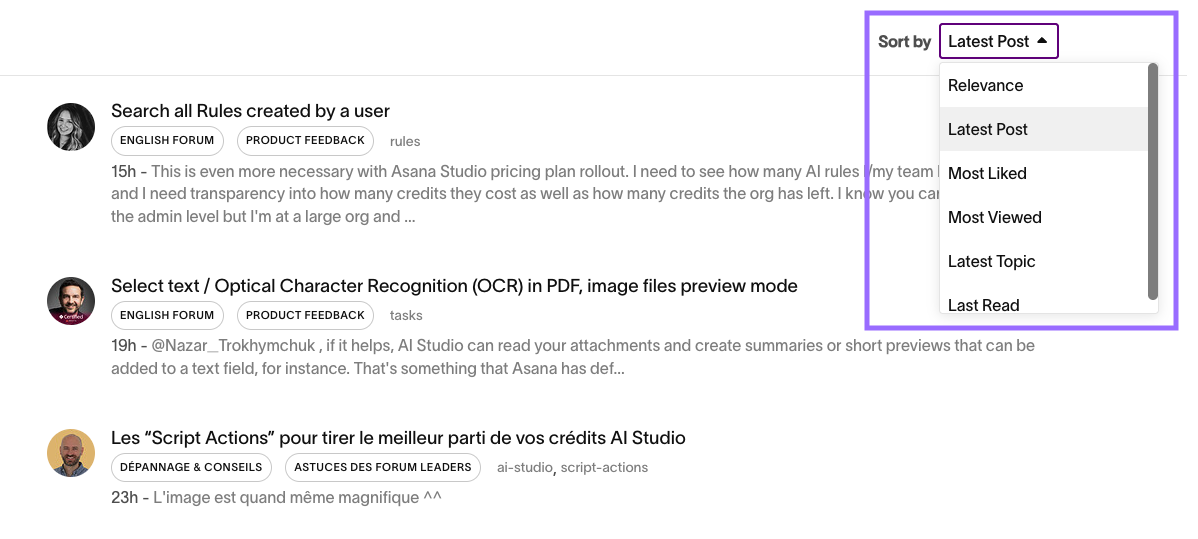The height and width of the screenshot is (539, 1198).
Task: Open topic 'Search all Rules created by a user'
Action: (250, 111)
